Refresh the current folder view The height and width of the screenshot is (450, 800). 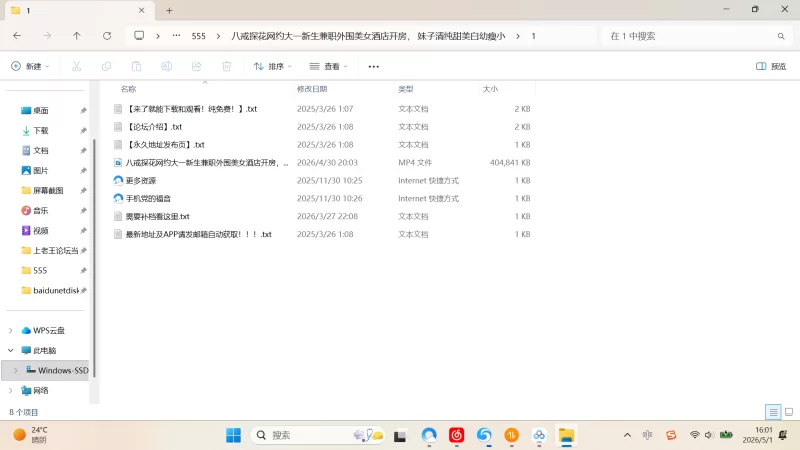107,36
